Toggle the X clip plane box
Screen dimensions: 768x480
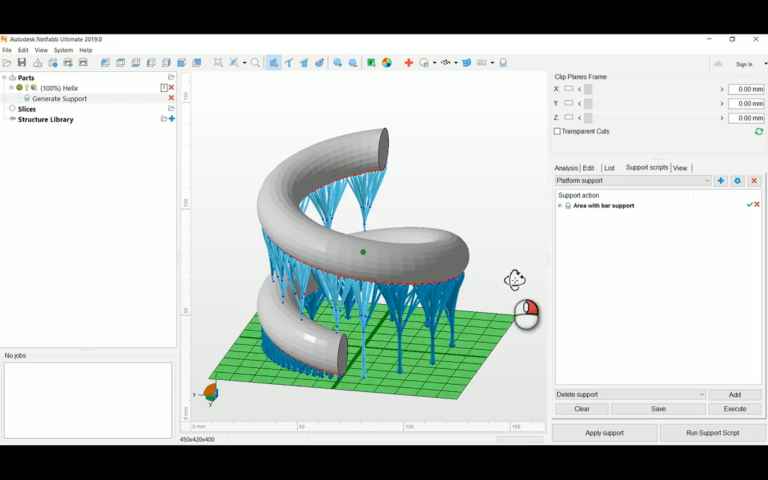[569, 89]
